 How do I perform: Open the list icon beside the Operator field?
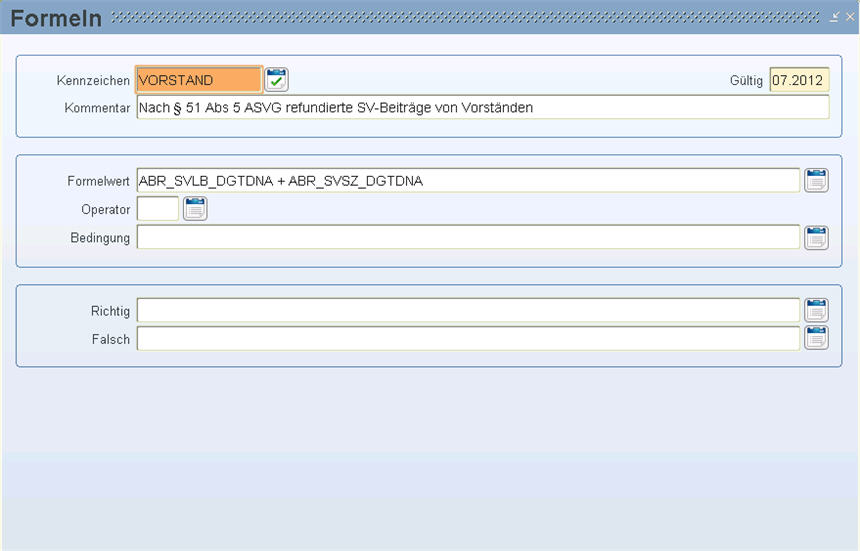point(195,209)
